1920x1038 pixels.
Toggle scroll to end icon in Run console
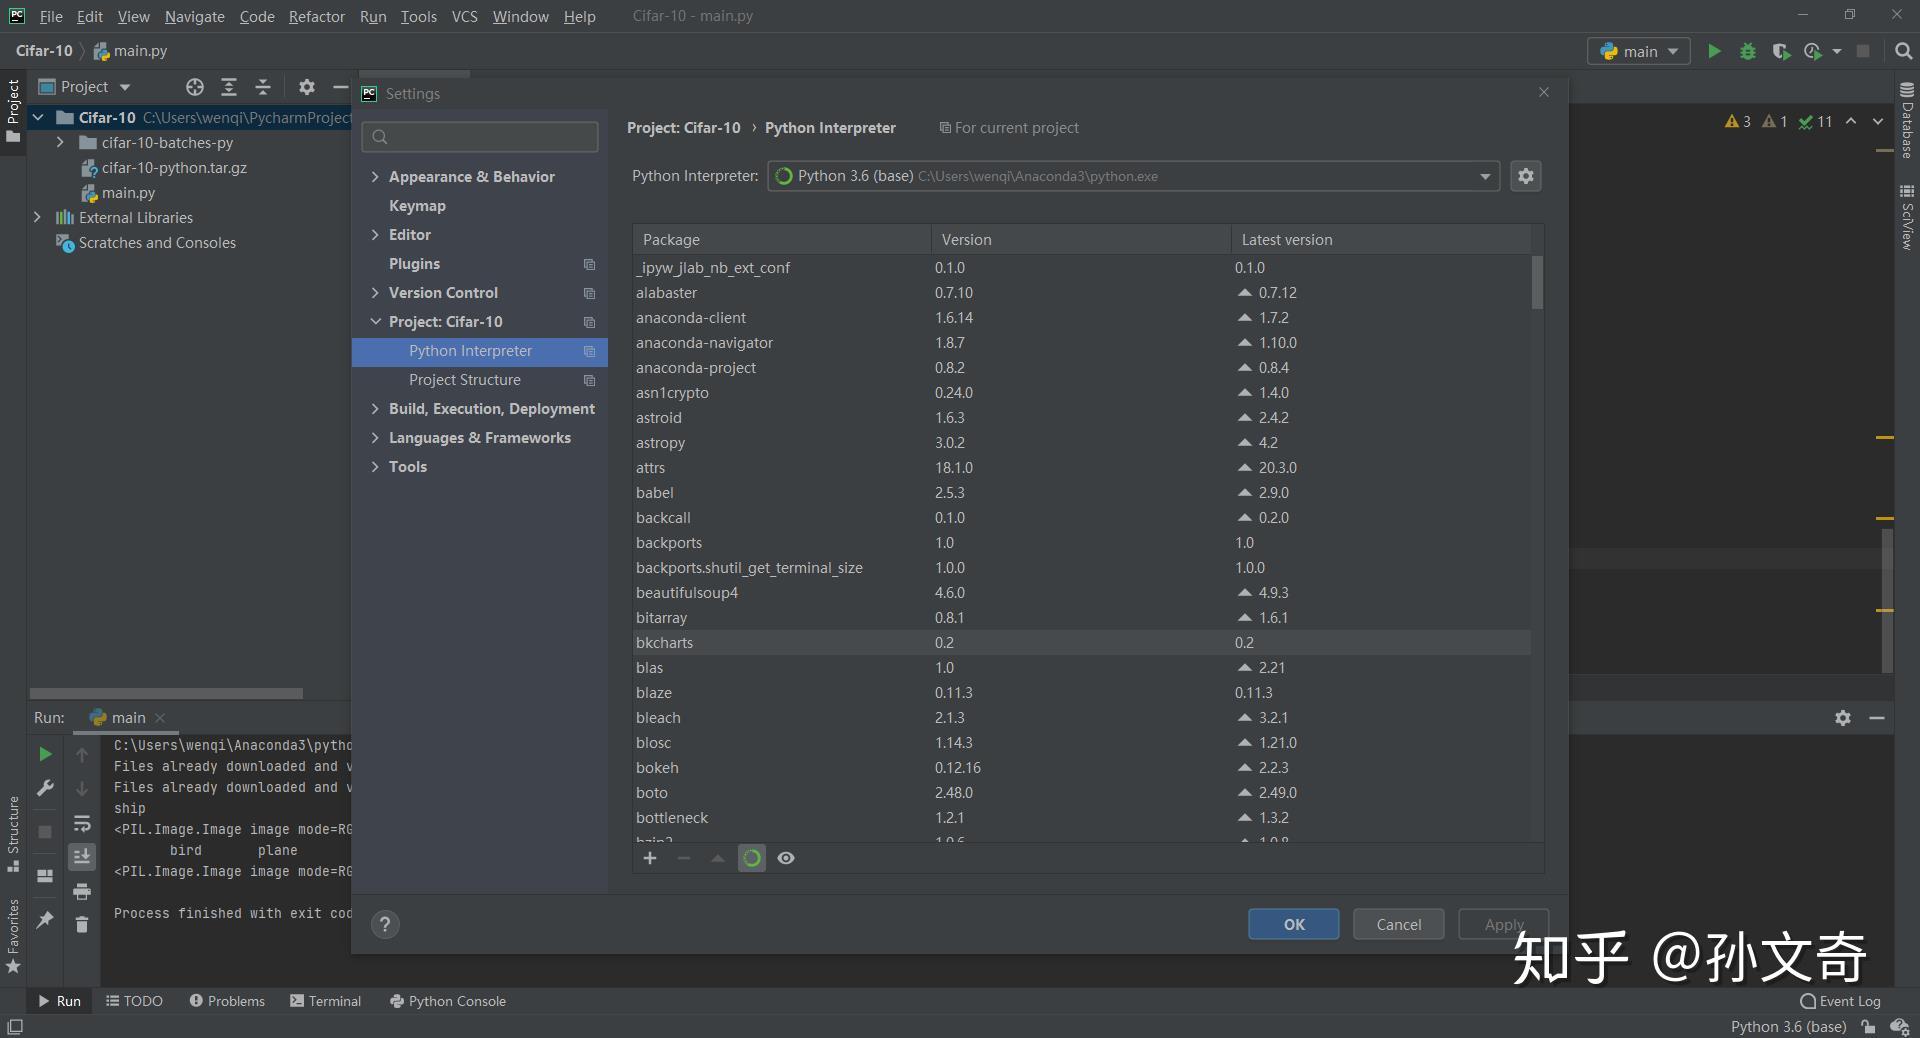pos(82,857)
